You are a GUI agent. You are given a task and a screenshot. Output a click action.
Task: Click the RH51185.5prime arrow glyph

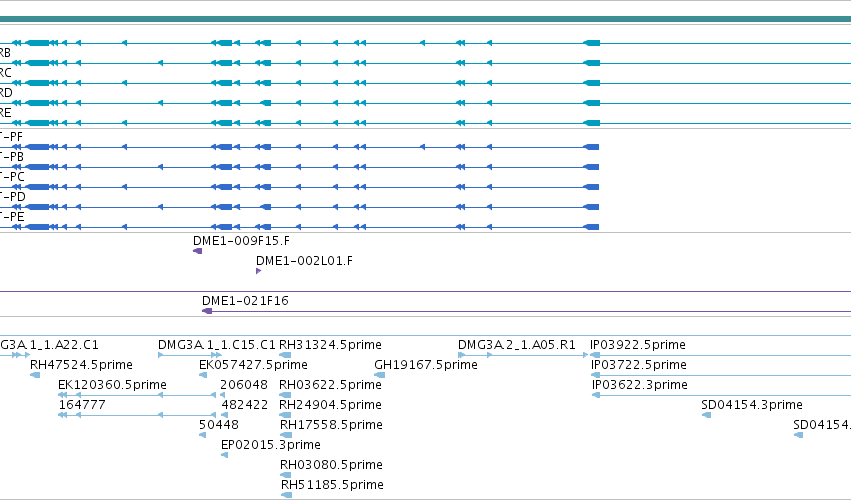287,495
